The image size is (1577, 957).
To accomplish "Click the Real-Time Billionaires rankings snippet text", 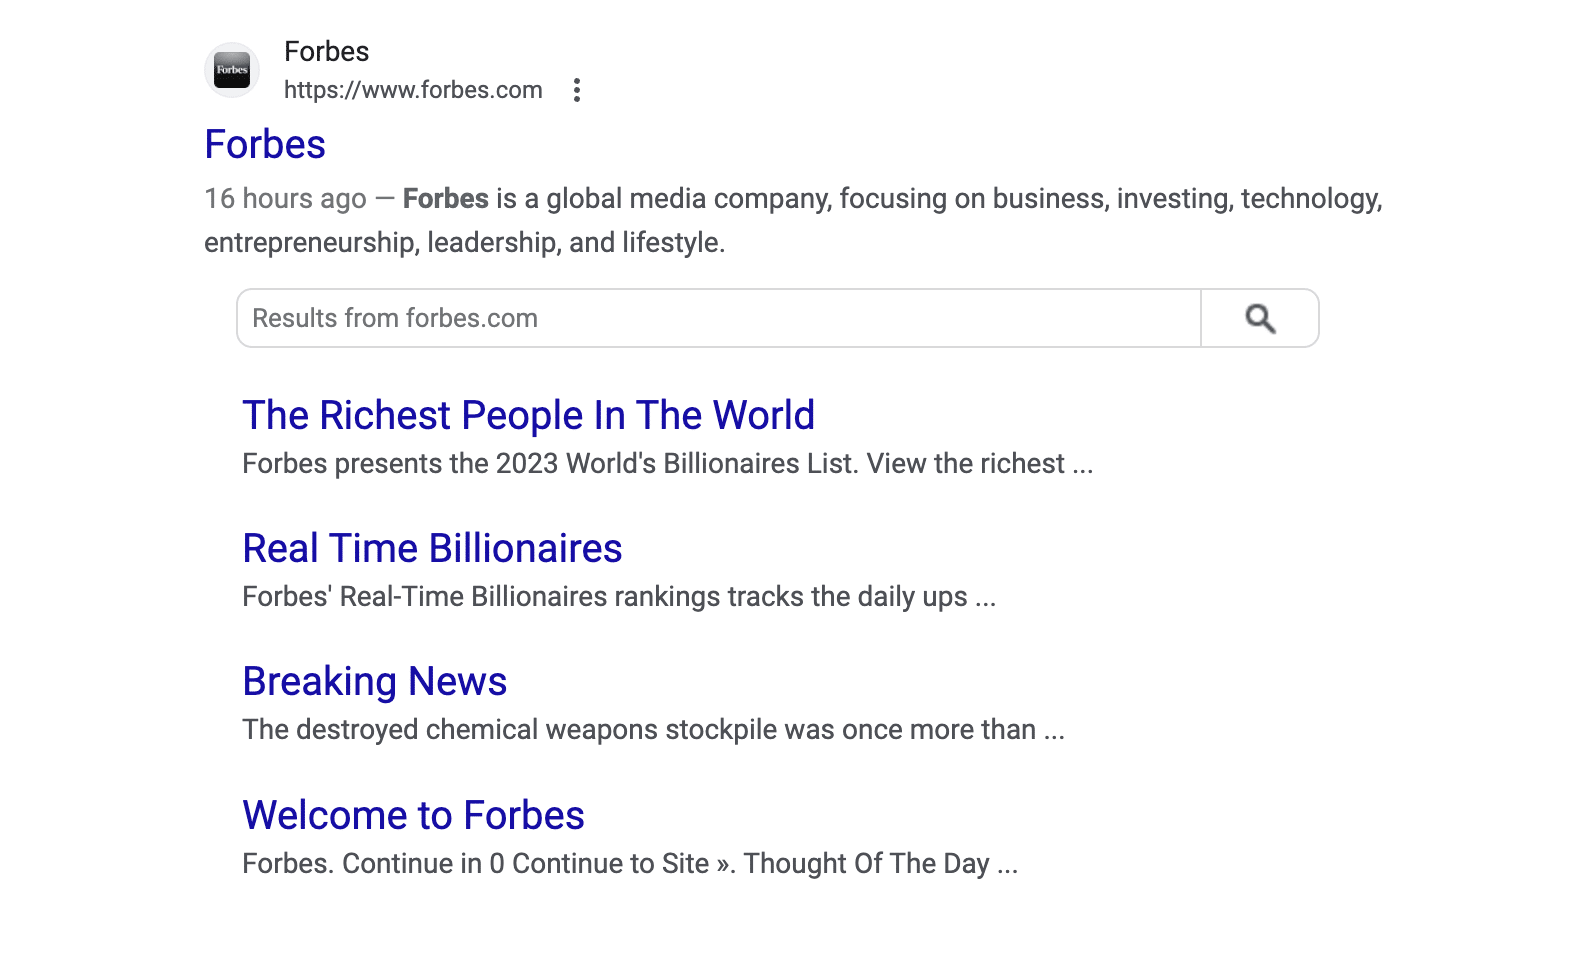I will [x=619, y=597].
